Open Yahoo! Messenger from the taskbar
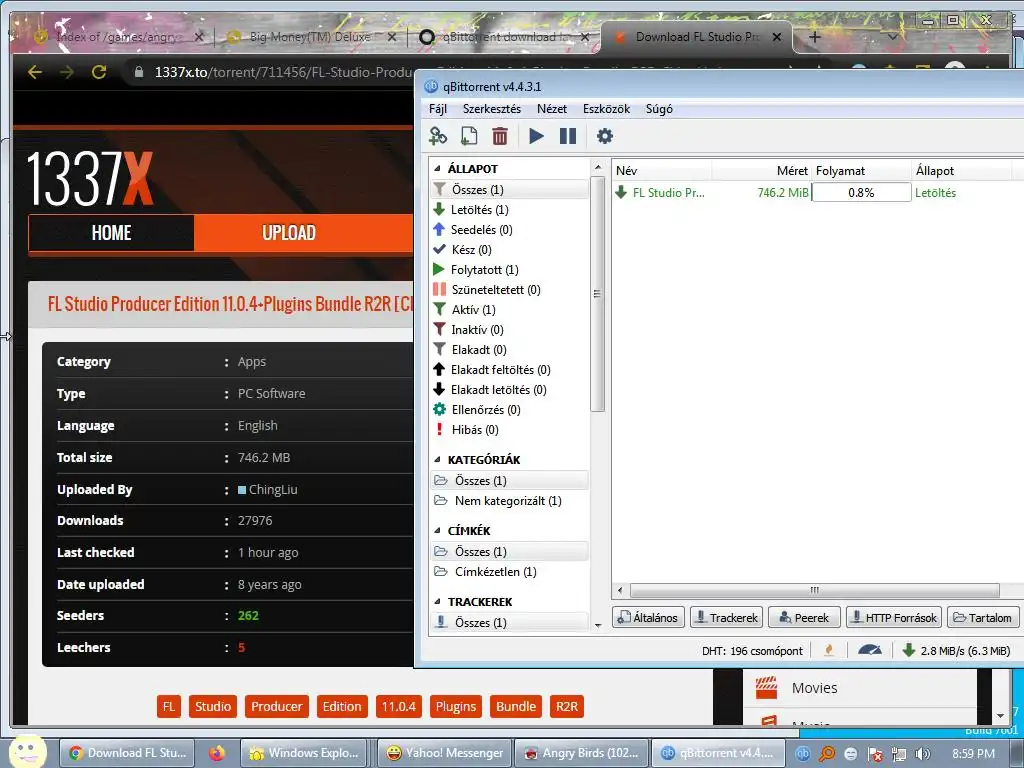Screen dimensions: 1024x768 point(445,753)
